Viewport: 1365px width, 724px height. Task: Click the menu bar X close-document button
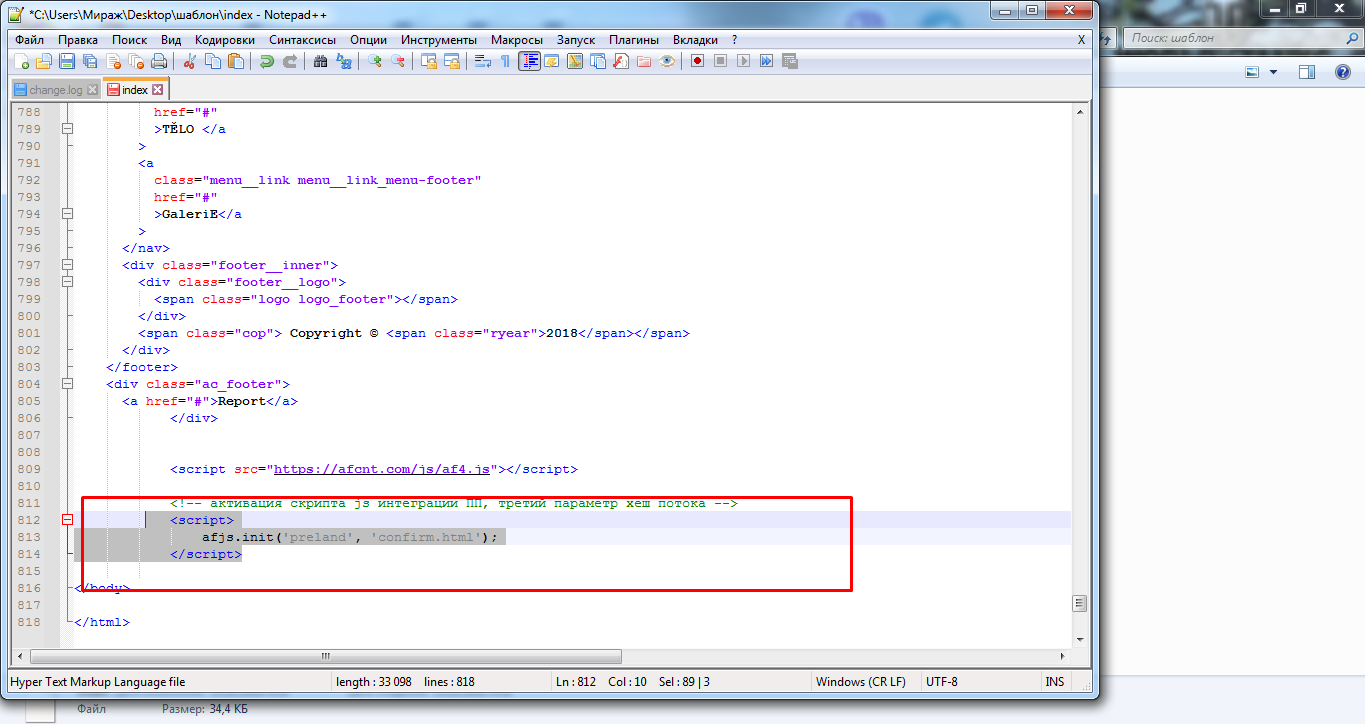coord(1081,40)
